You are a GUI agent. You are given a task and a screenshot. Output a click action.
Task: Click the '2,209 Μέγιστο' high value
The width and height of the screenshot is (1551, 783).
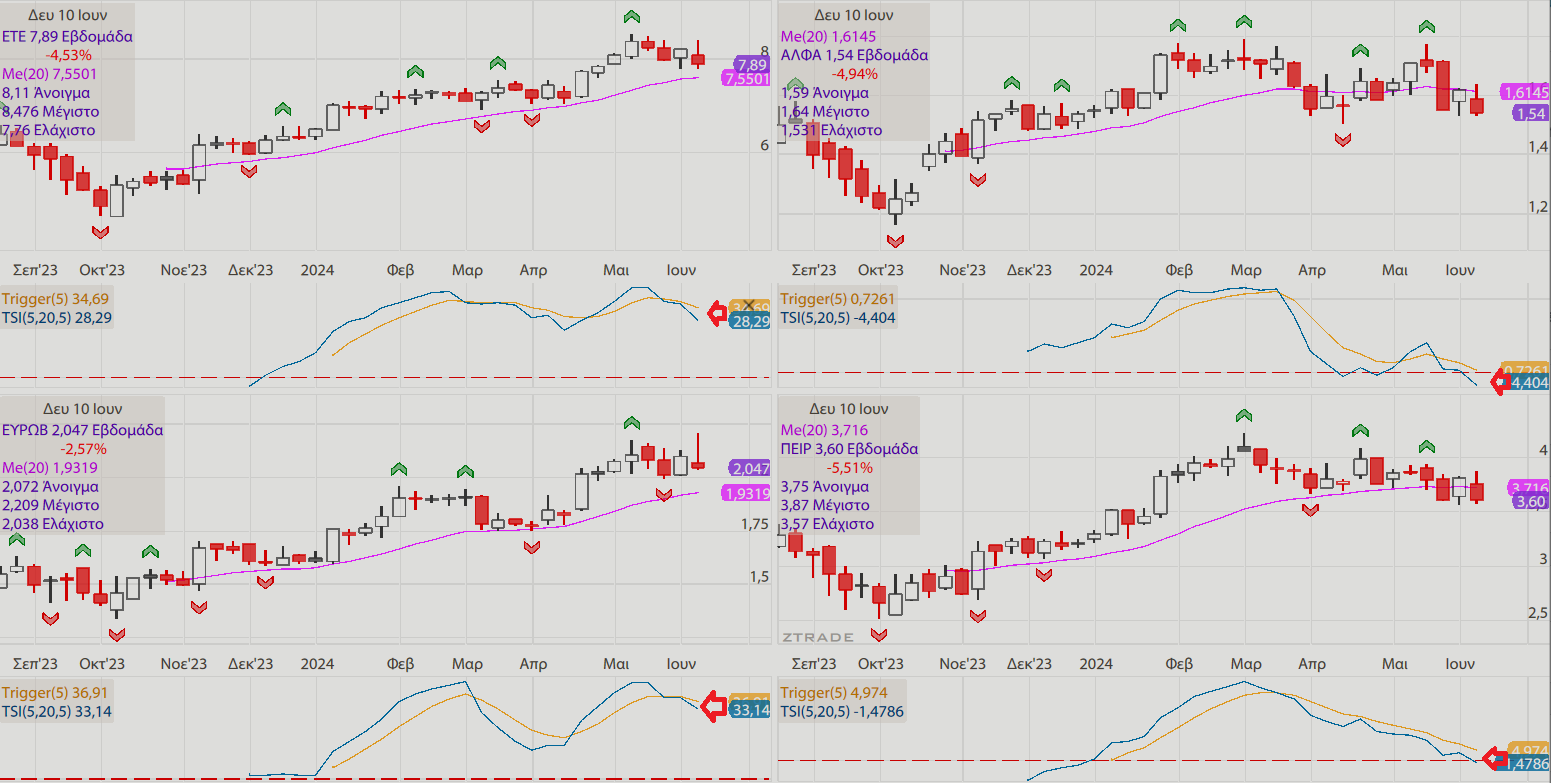point(50,505)
